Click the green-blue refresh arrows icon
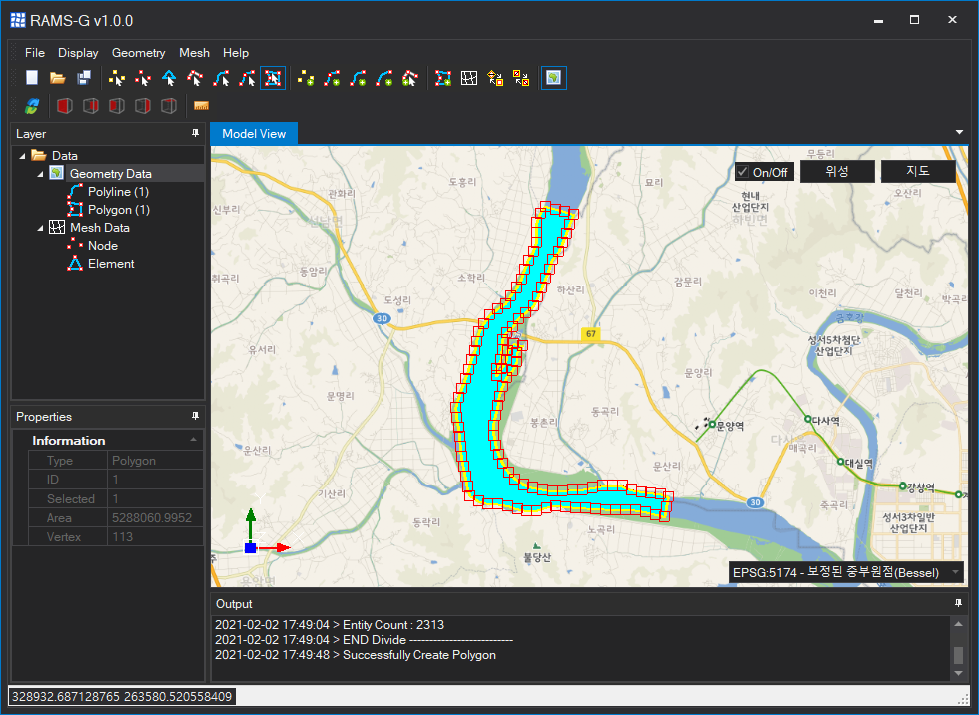 pos(32,106)
